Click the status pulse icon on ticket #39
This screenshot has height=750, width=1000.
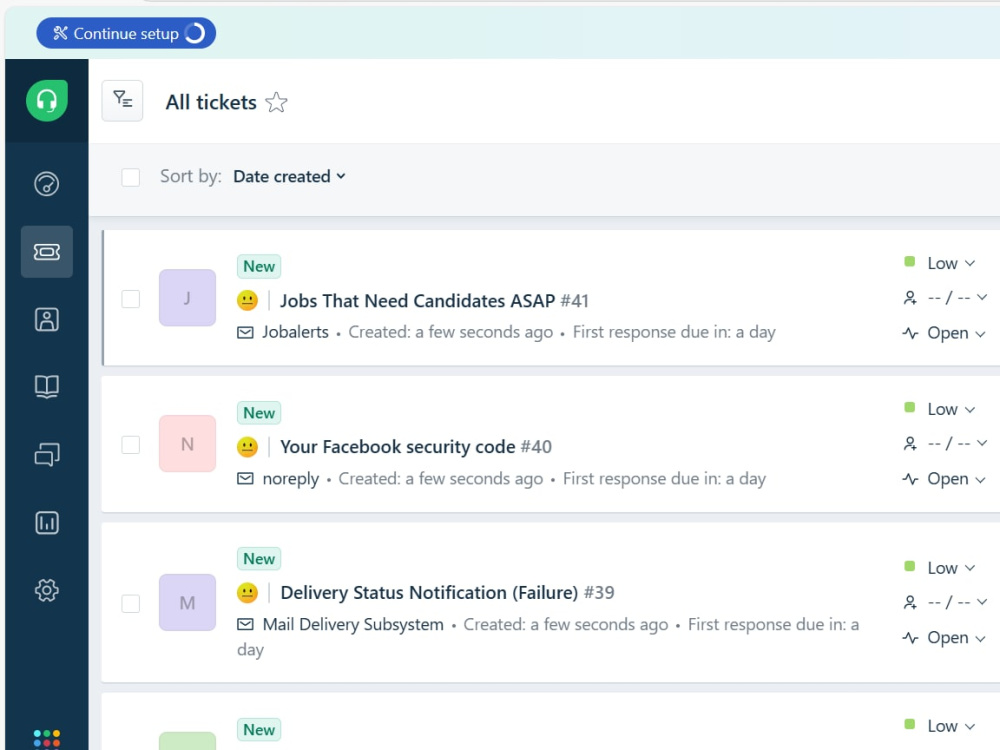point(910,638)
